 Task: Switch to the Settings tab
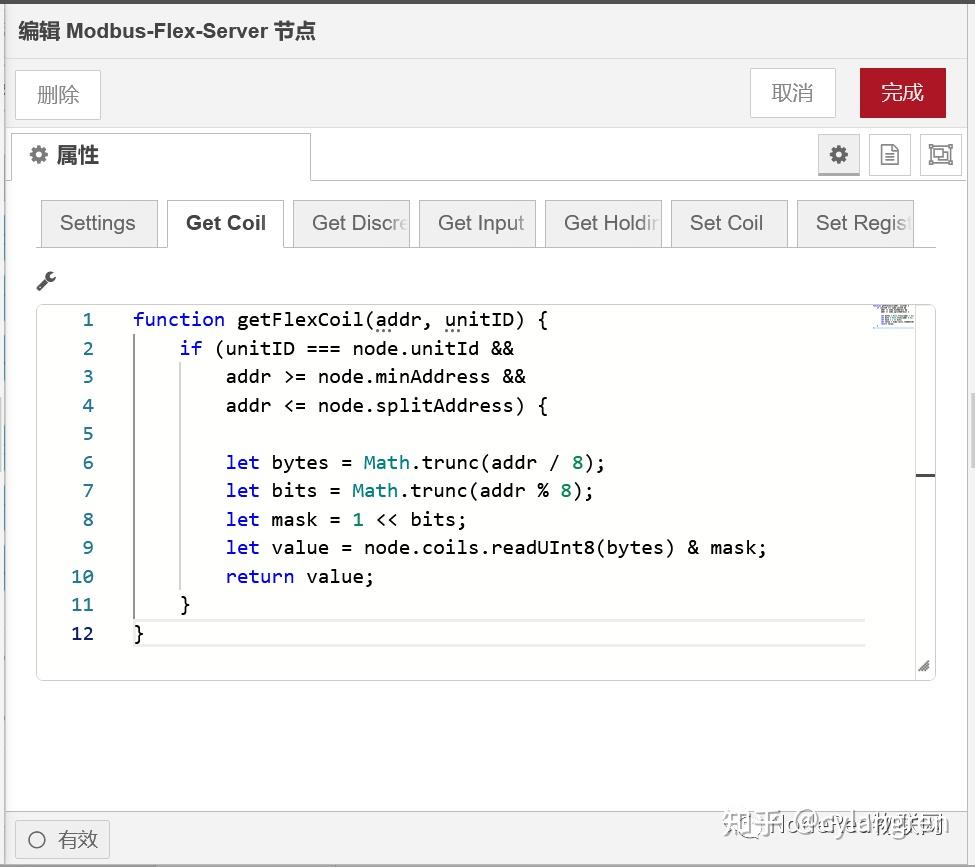pos(98,223)
